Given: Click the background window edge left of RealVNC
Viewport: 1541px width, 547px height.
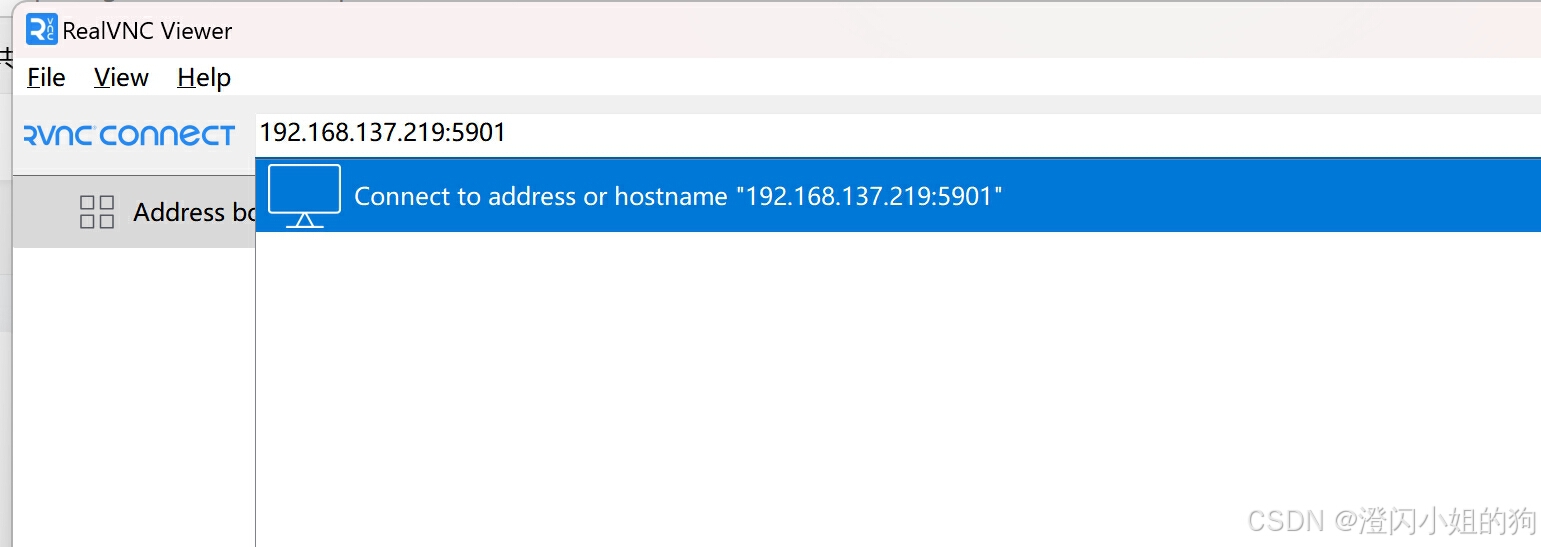Looking at the screenshot, I should [x=5, y=300].
